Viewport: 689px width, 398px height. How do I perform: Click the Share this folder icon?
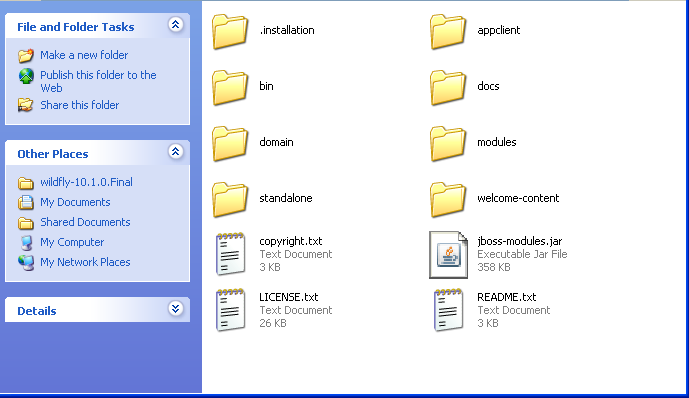pyautogui.click(x=25, y=105)
